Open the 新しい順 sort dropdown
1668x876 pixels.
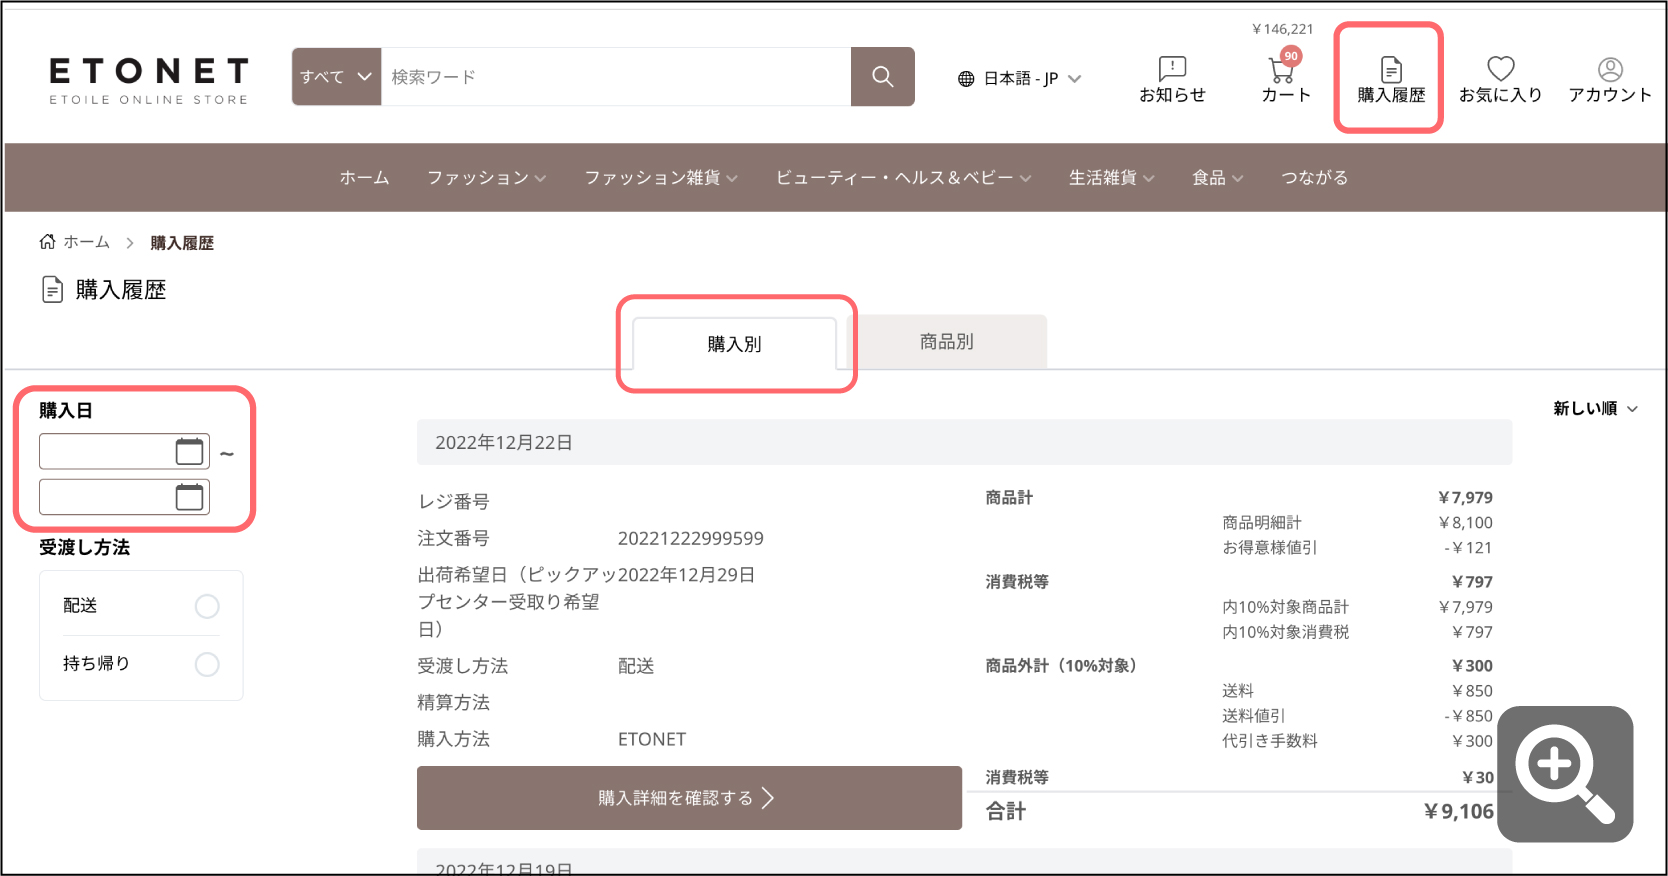pyautogui.click(x=1595, y=408)
